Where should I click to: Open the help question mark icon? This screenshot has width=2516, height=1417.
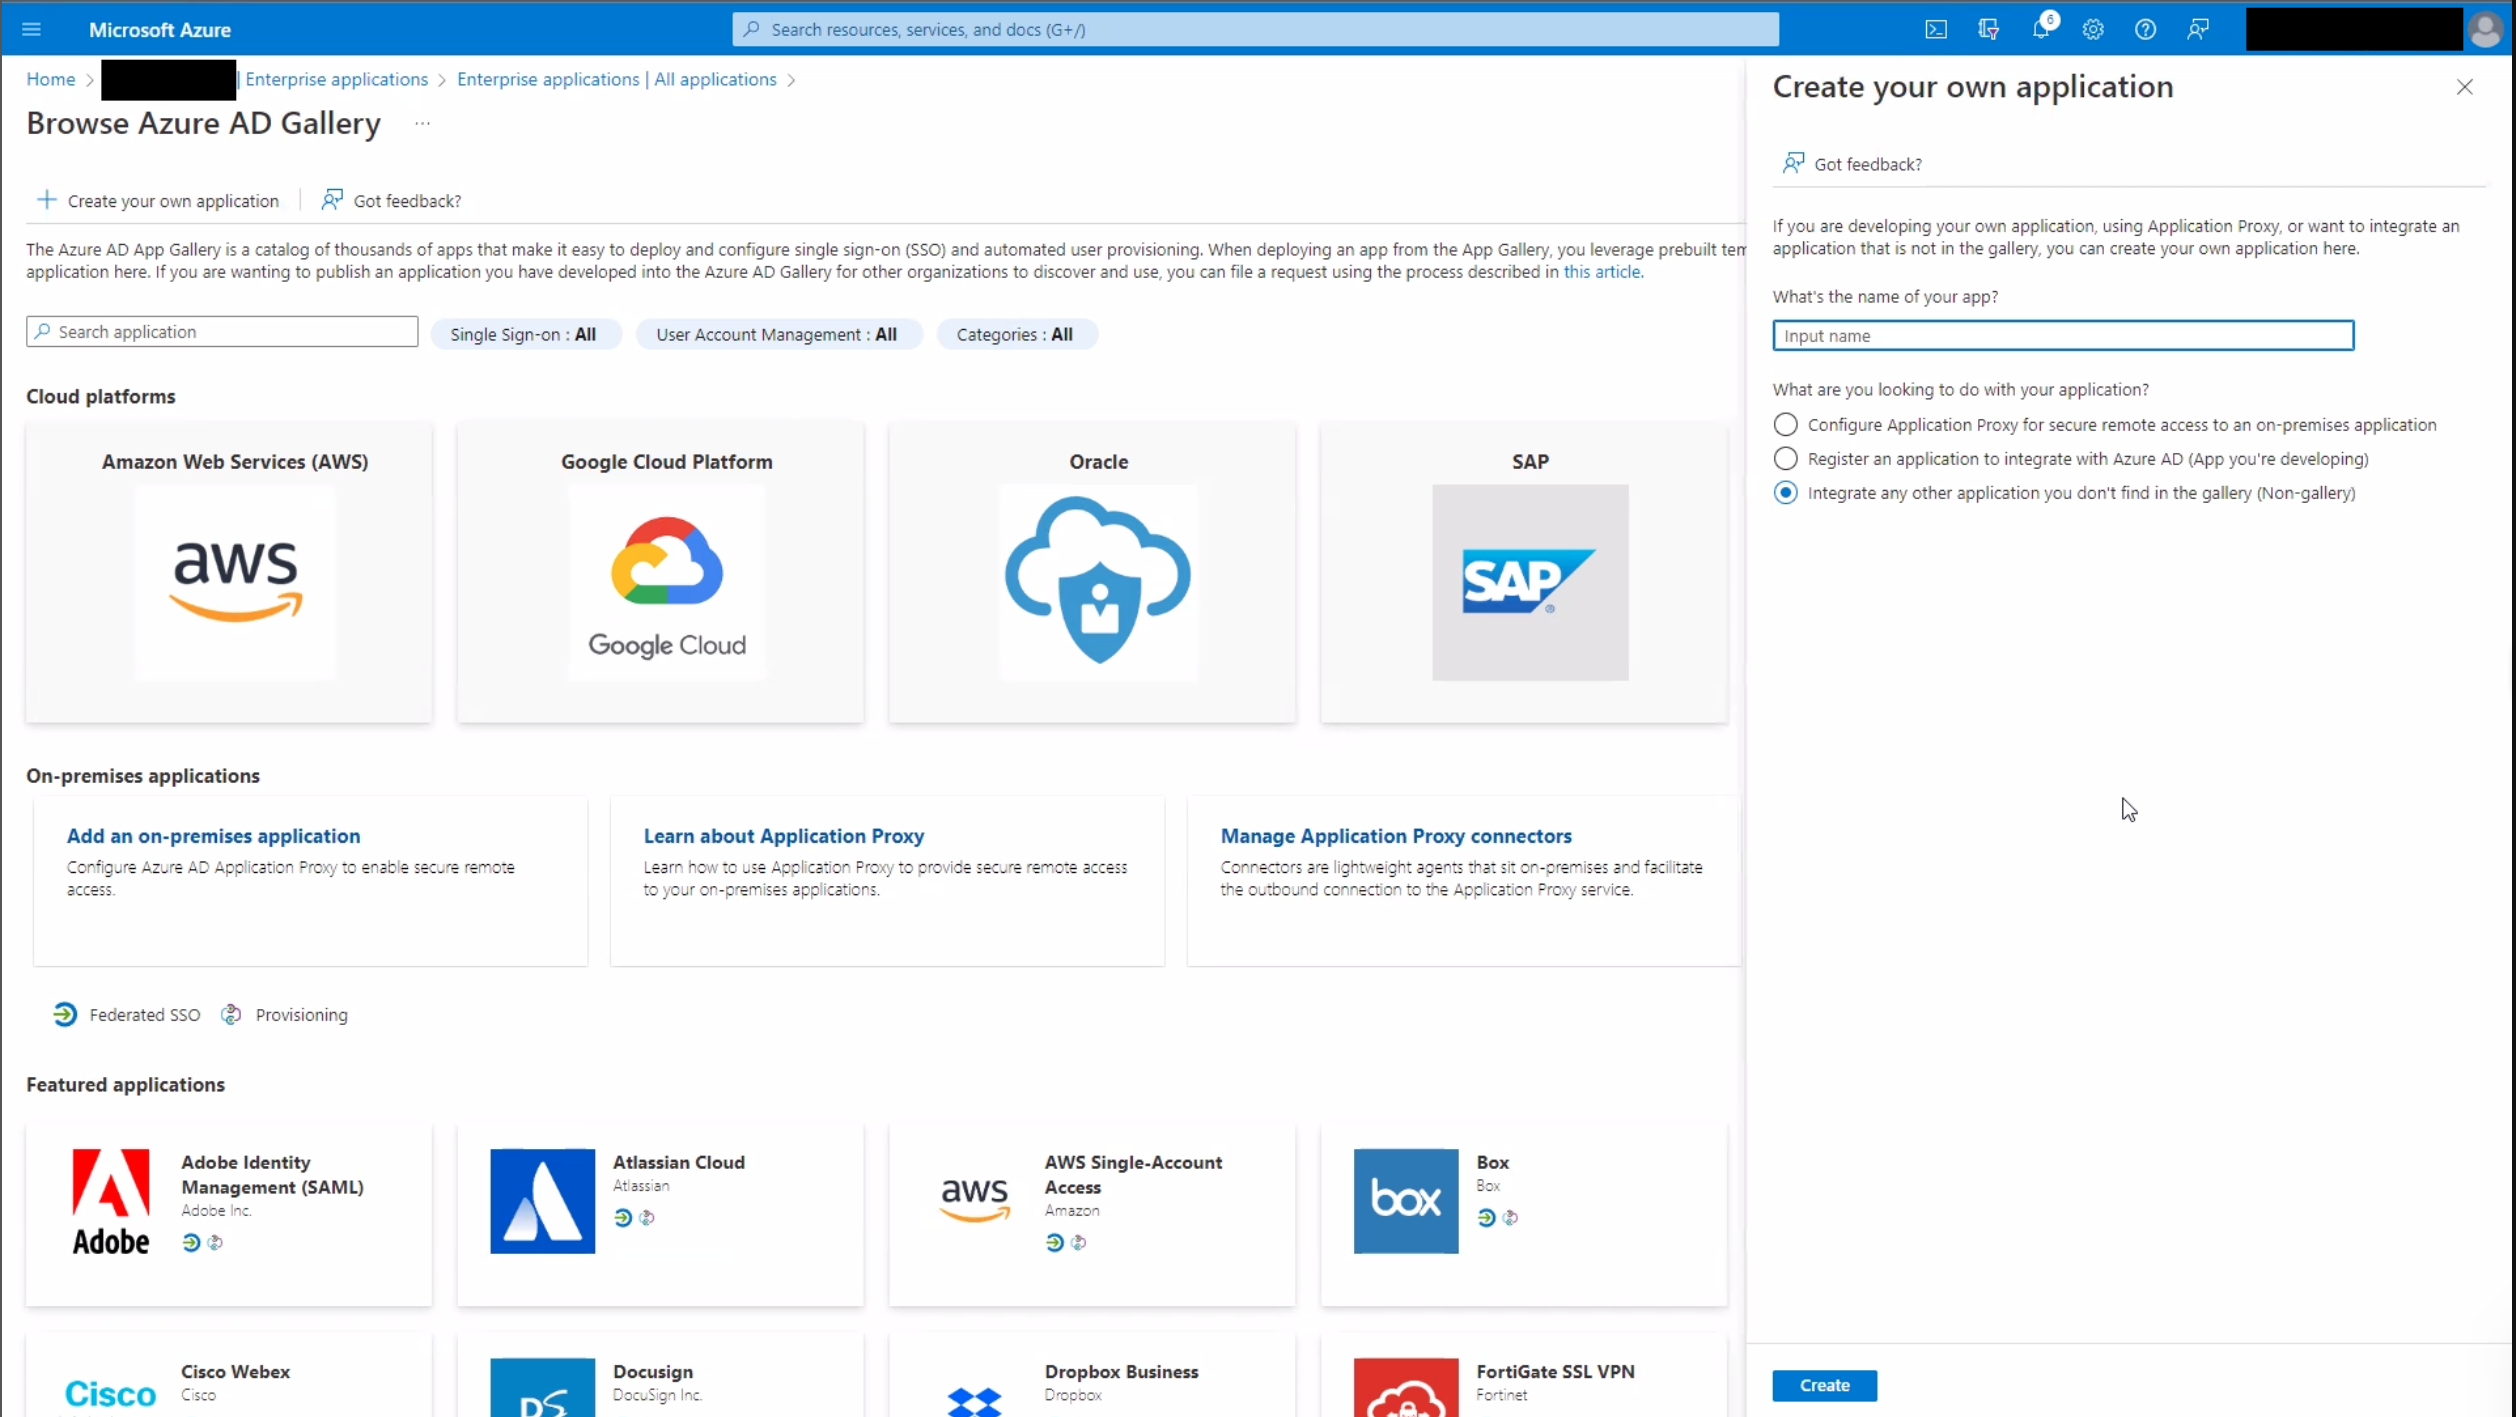(2145, 29)
